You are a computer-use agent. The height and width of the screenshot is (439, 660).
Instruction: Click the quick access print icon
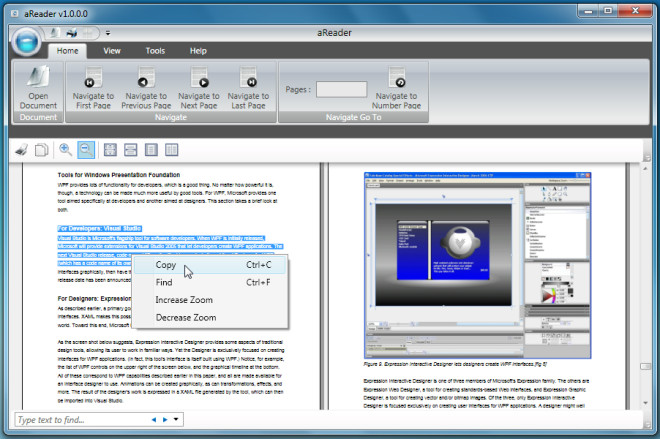[72, 32]
